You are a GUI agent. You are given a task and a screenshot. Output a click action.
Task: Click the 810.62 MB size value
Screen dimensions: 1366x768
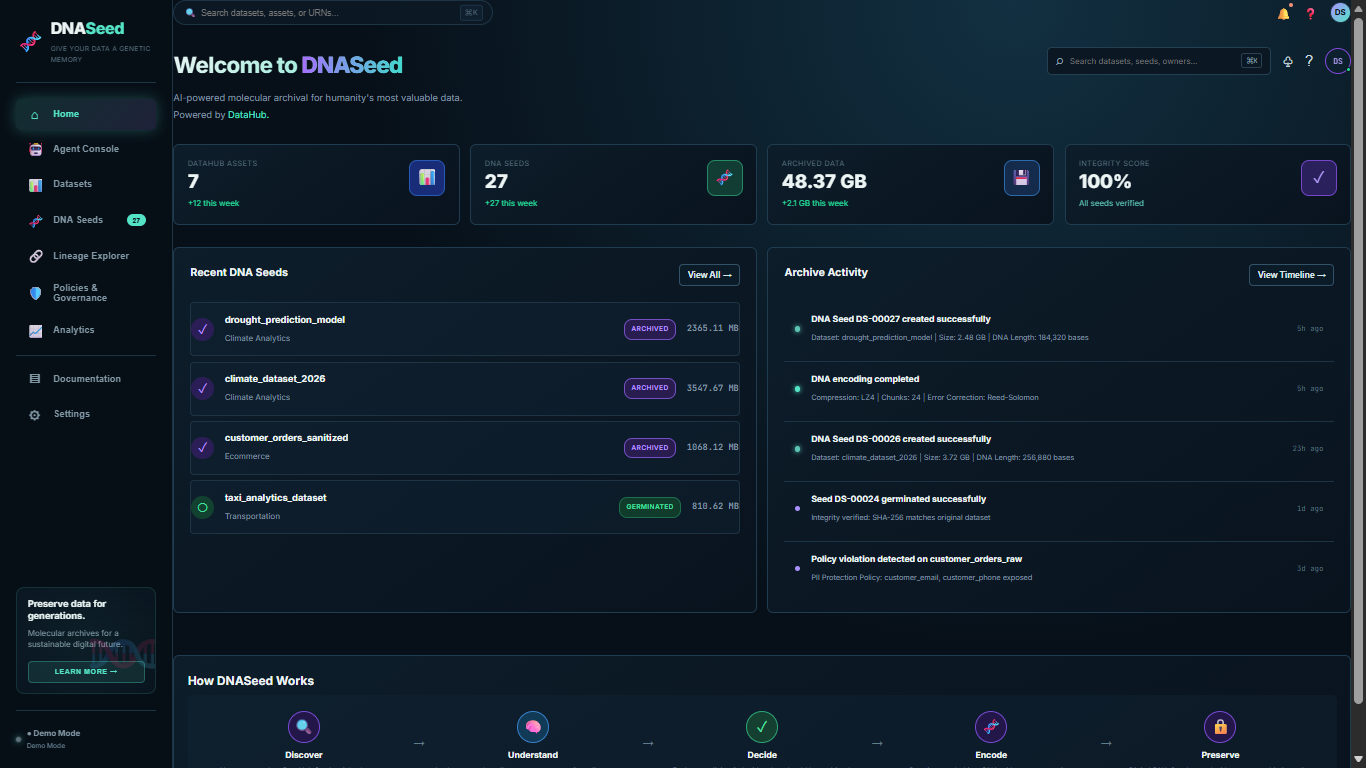coord(715,507)
